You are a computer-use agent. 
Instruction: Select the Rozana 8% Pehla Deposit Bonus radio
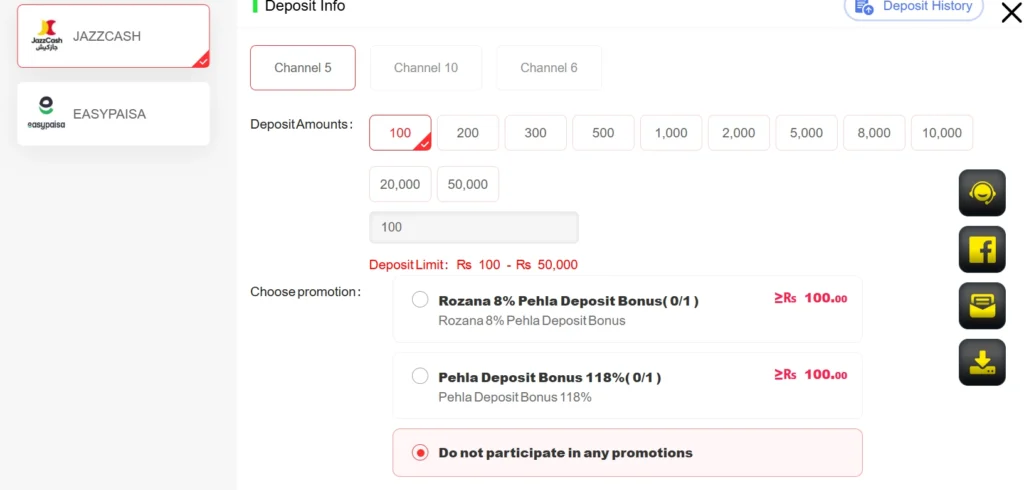(x=420, y=300)
